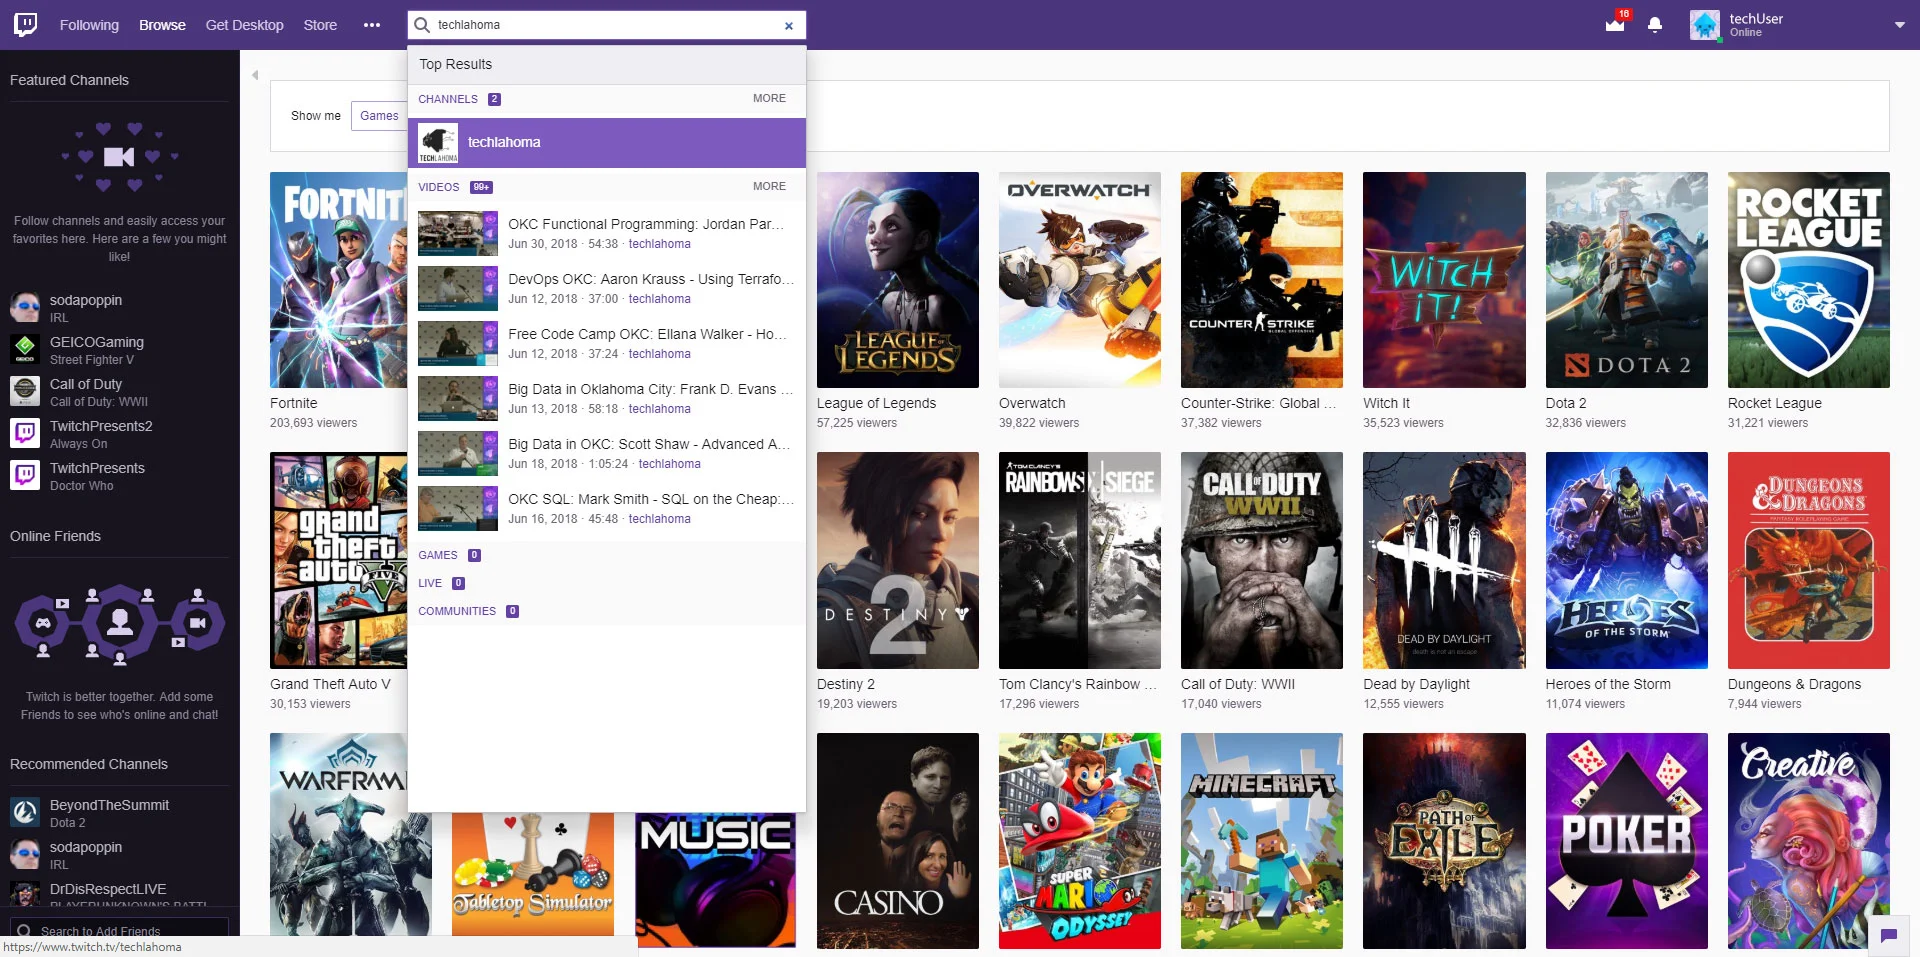Open the Witch It game cover

(1444, 280)
